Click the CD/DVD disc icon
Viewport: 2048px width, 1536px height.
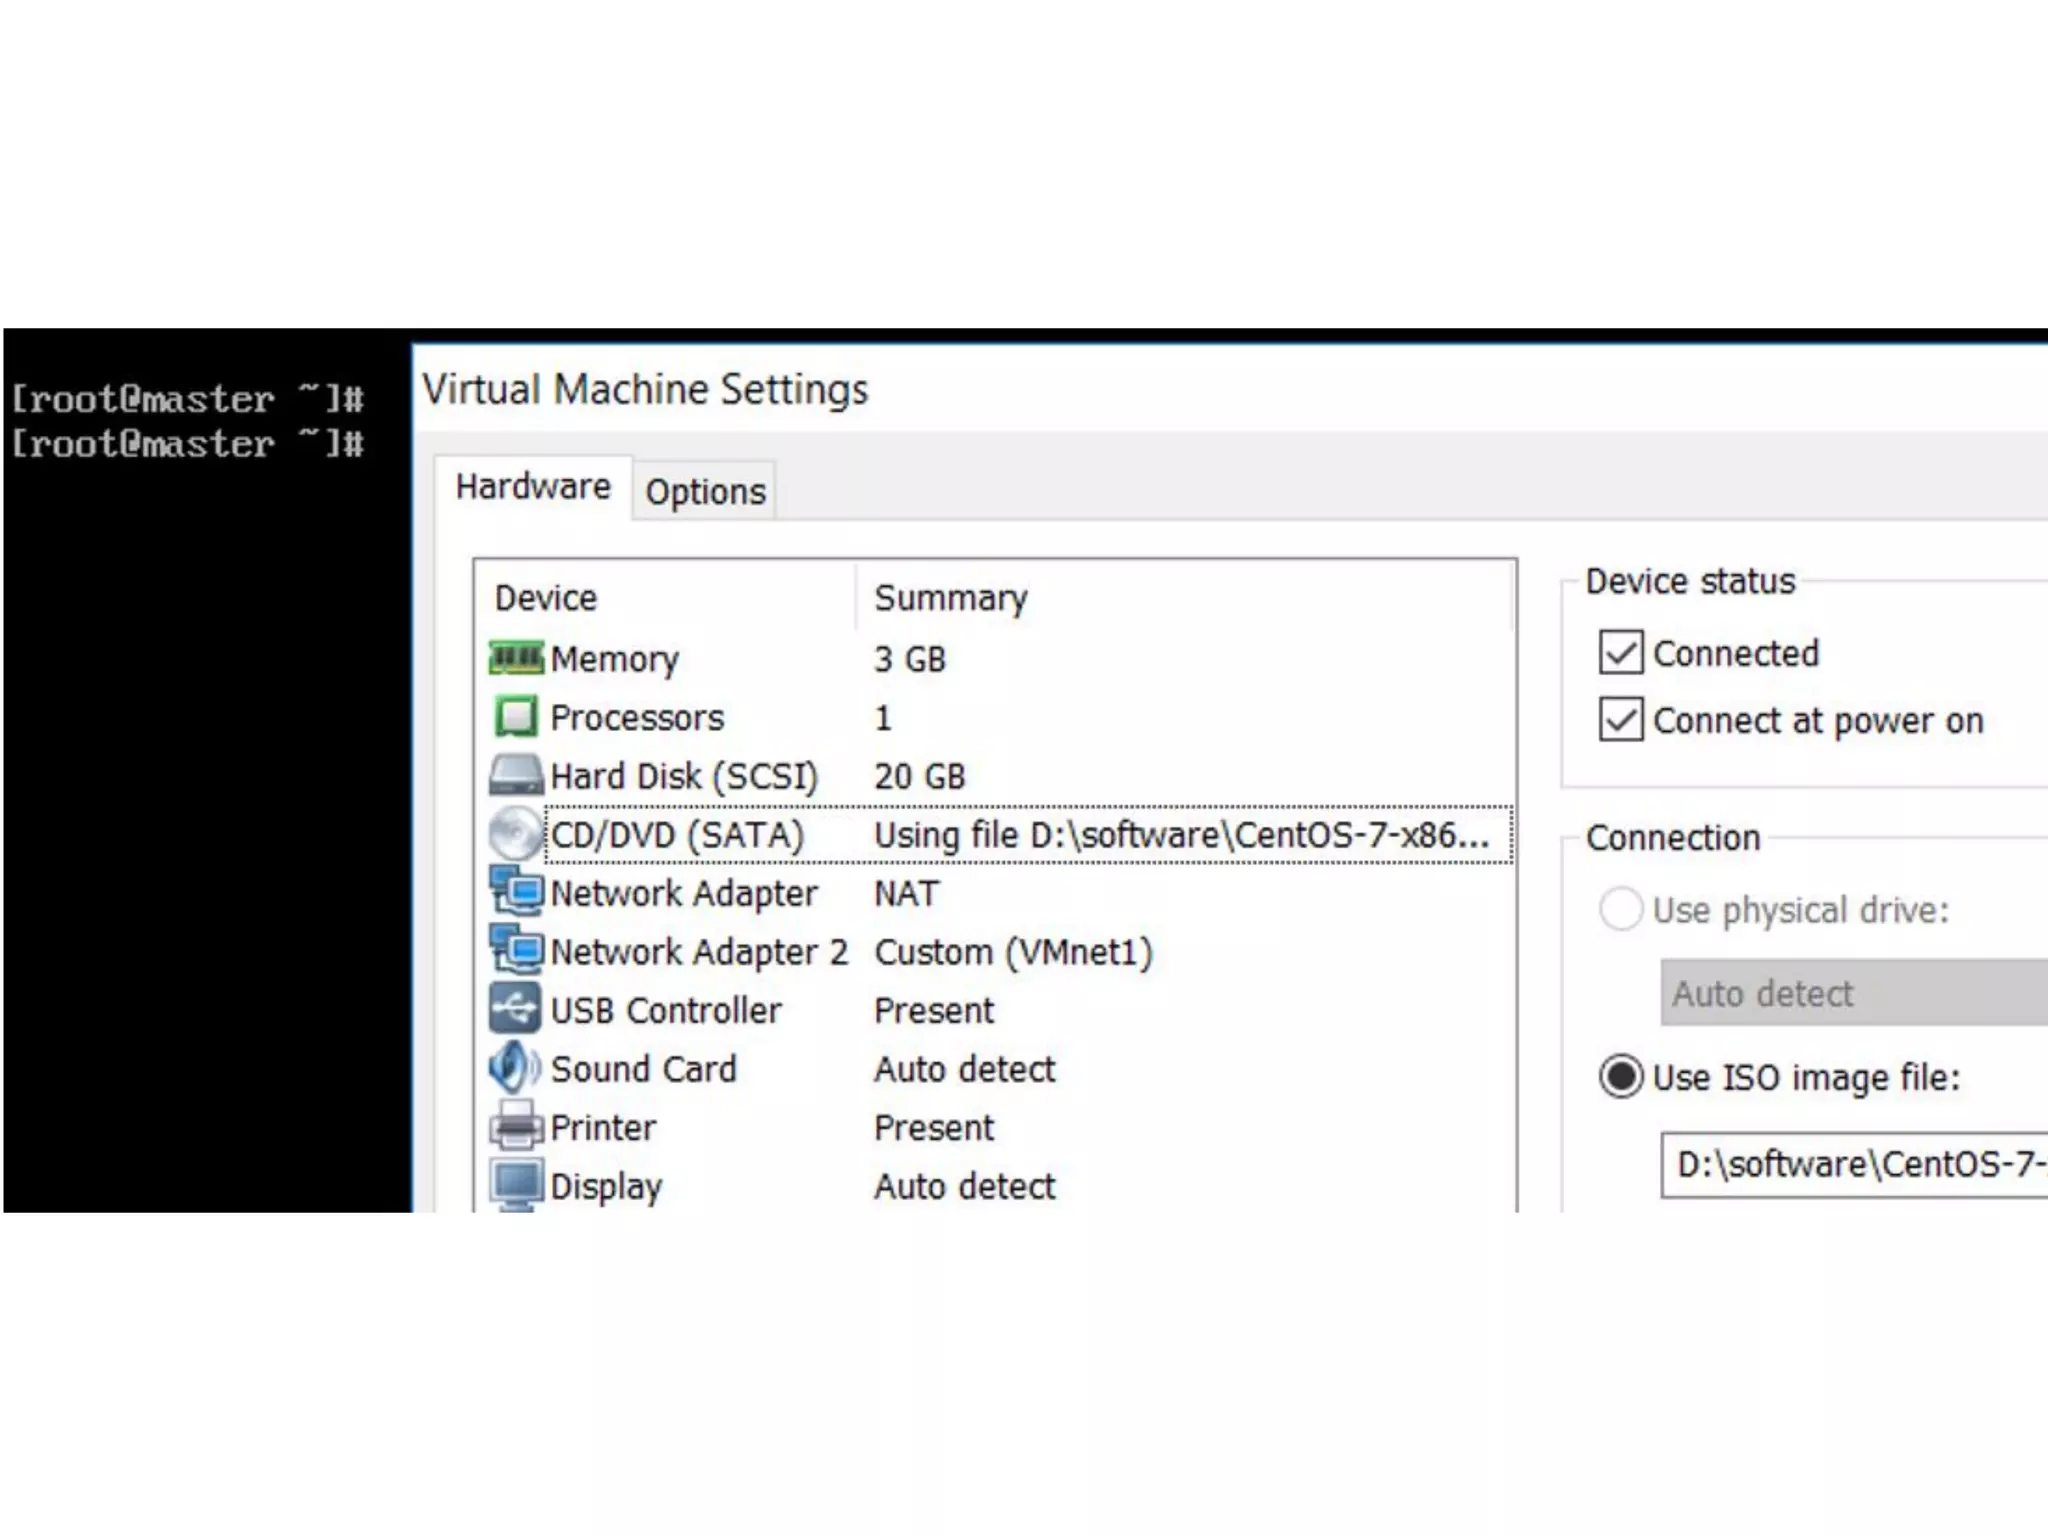516,833
